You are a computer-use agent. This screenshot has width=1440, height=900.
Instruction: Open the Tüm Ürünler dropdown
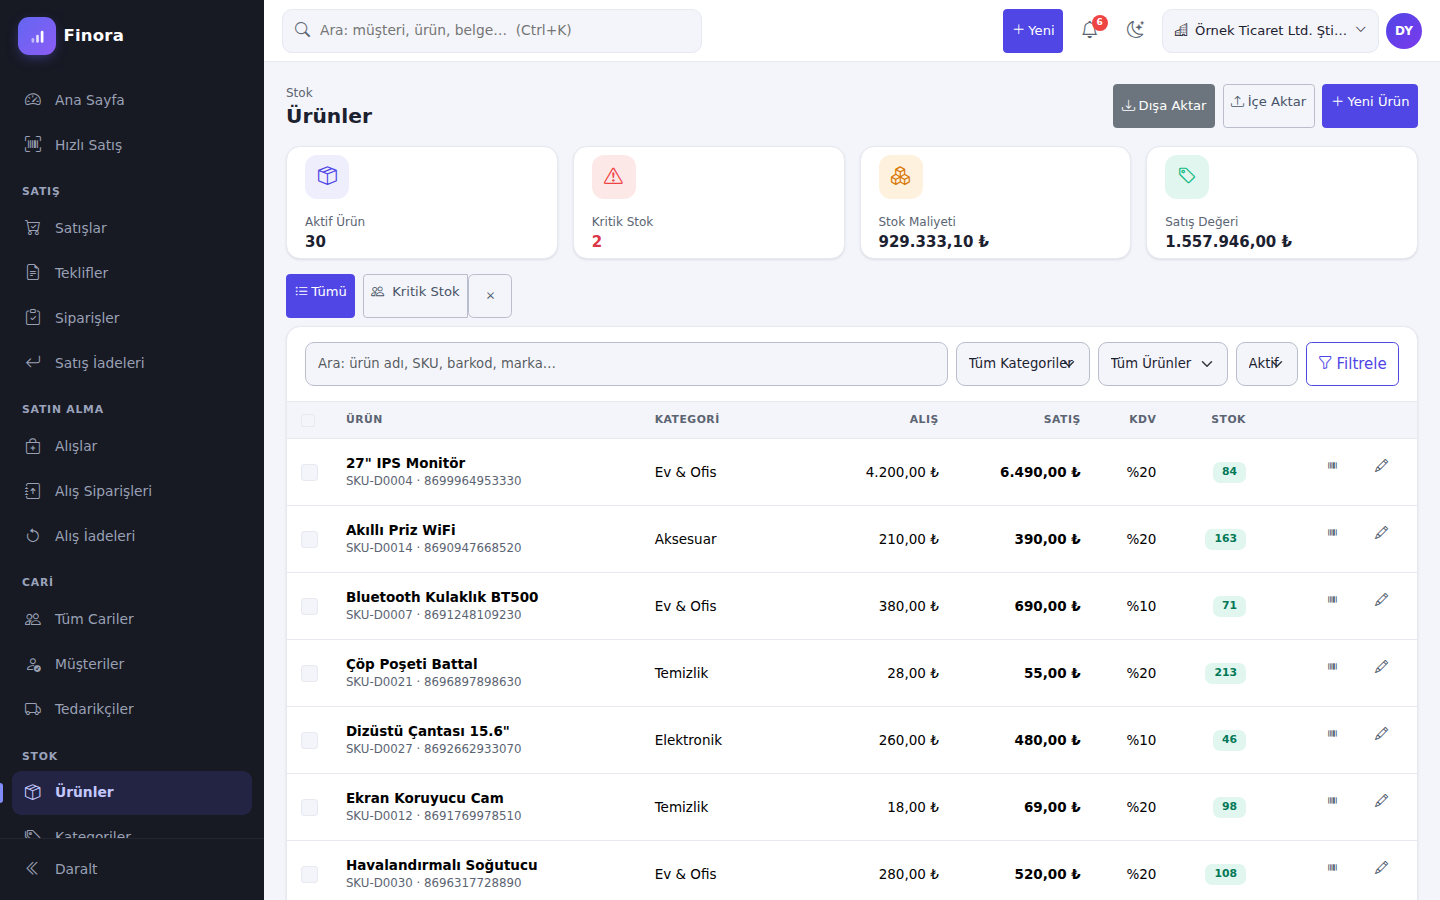tap(1162, 364)
